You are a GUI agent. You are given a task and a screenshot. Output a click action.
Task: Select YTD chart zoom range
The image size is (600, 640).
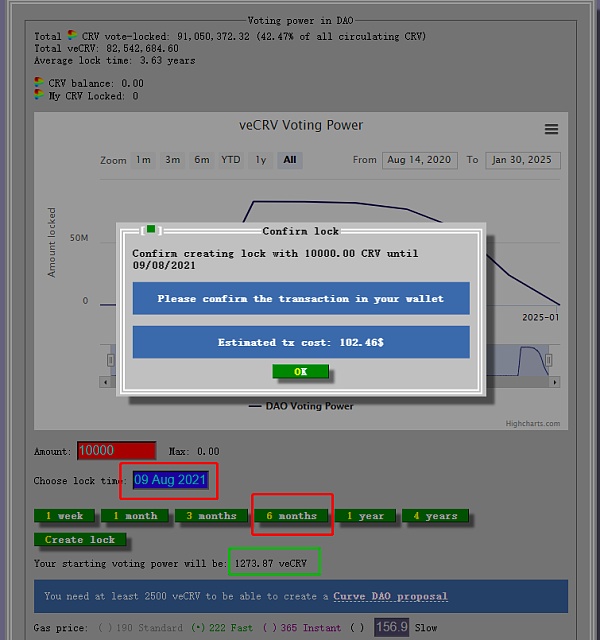click(231, 160)
